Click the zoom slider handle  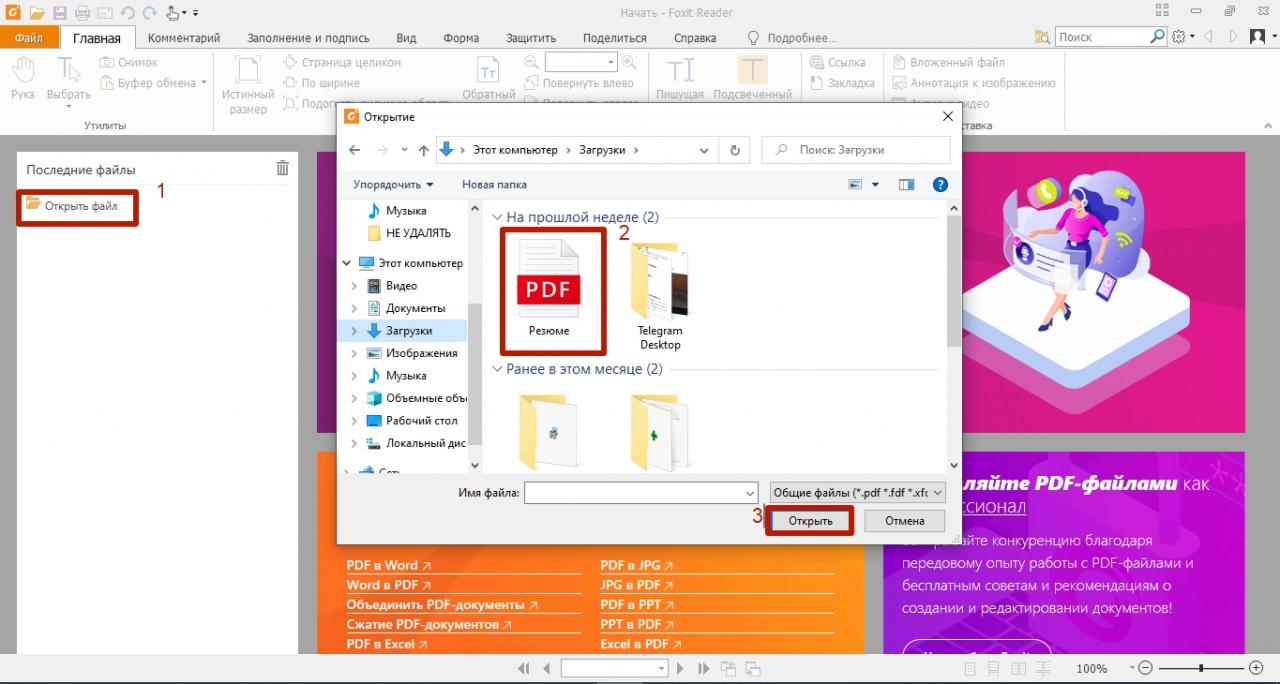click(x=1202, y=668)
